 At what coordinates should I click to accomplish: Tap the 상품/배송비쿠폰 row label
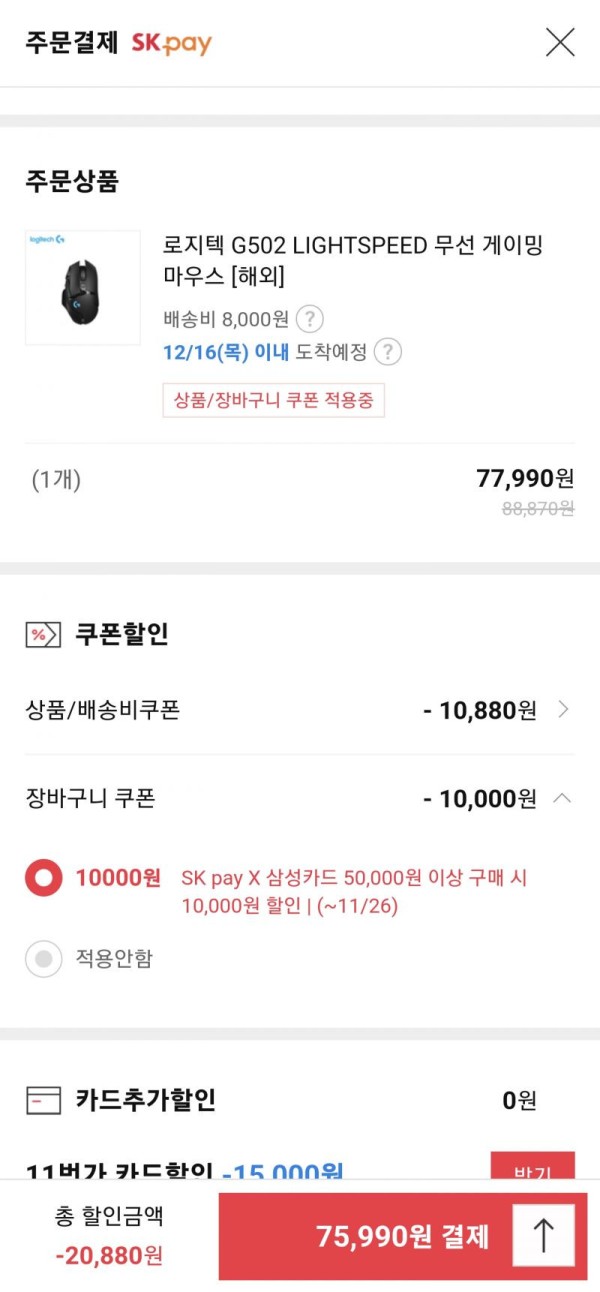tap(103, 710)
